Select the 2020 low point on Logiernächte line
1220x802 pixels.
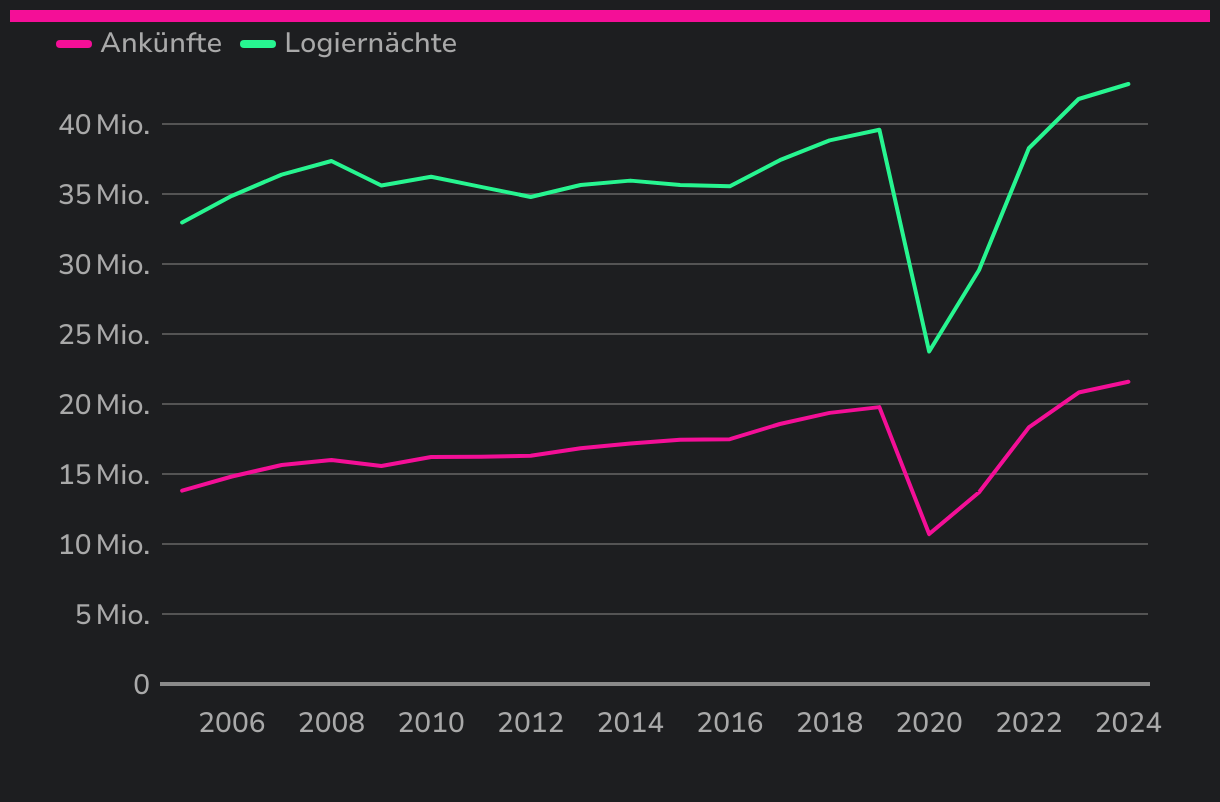coord(929,351)
